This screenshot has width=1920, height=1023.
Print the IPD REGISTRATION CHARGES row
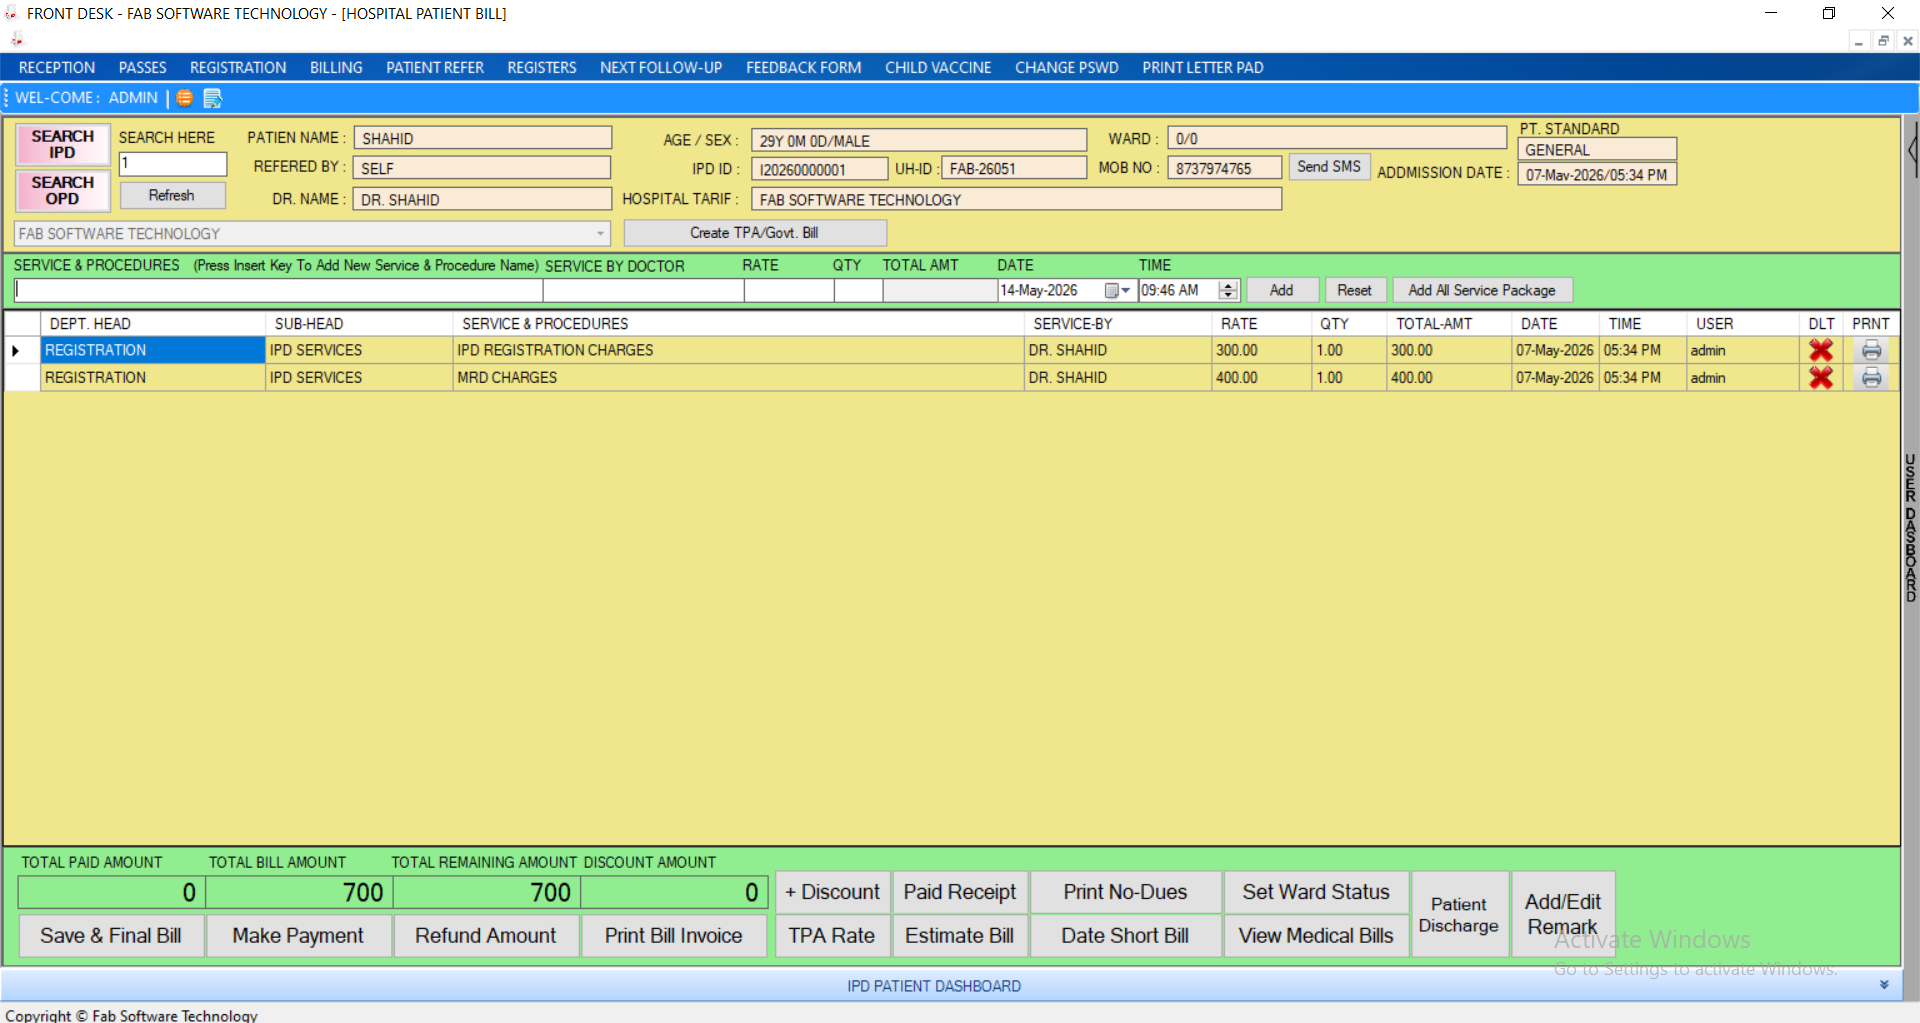tap(1871, 350)
